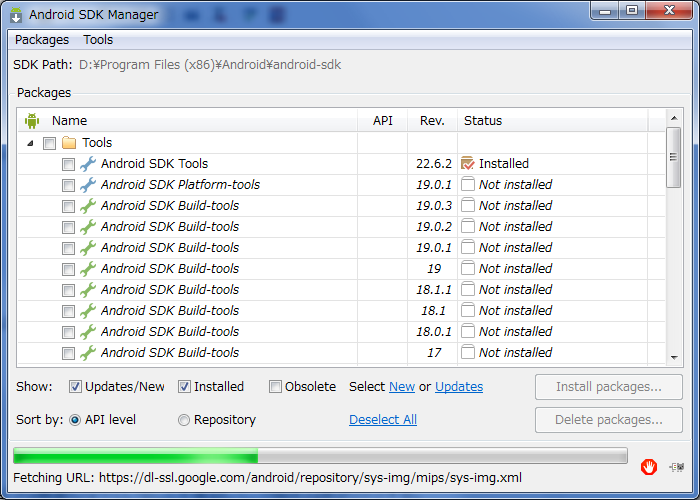Click the wrench icon for Build-tools rev 19.0.3
This screenshot has height=500, width=700.
88,206
